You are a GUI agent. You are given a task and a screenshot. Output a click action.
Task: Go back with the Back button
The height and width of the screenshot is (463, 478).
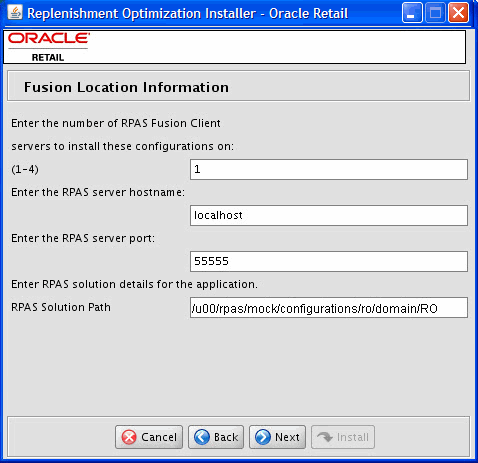pos(216,437)
